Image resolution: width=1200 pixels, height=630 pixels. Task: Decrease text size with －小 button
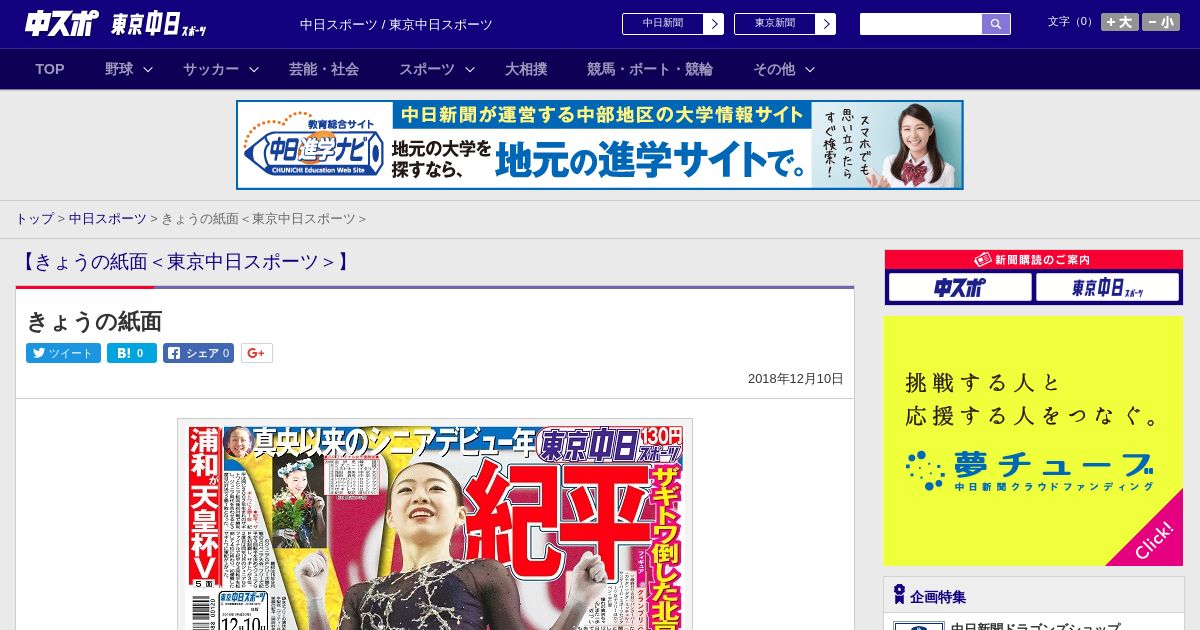[1161, 22]
